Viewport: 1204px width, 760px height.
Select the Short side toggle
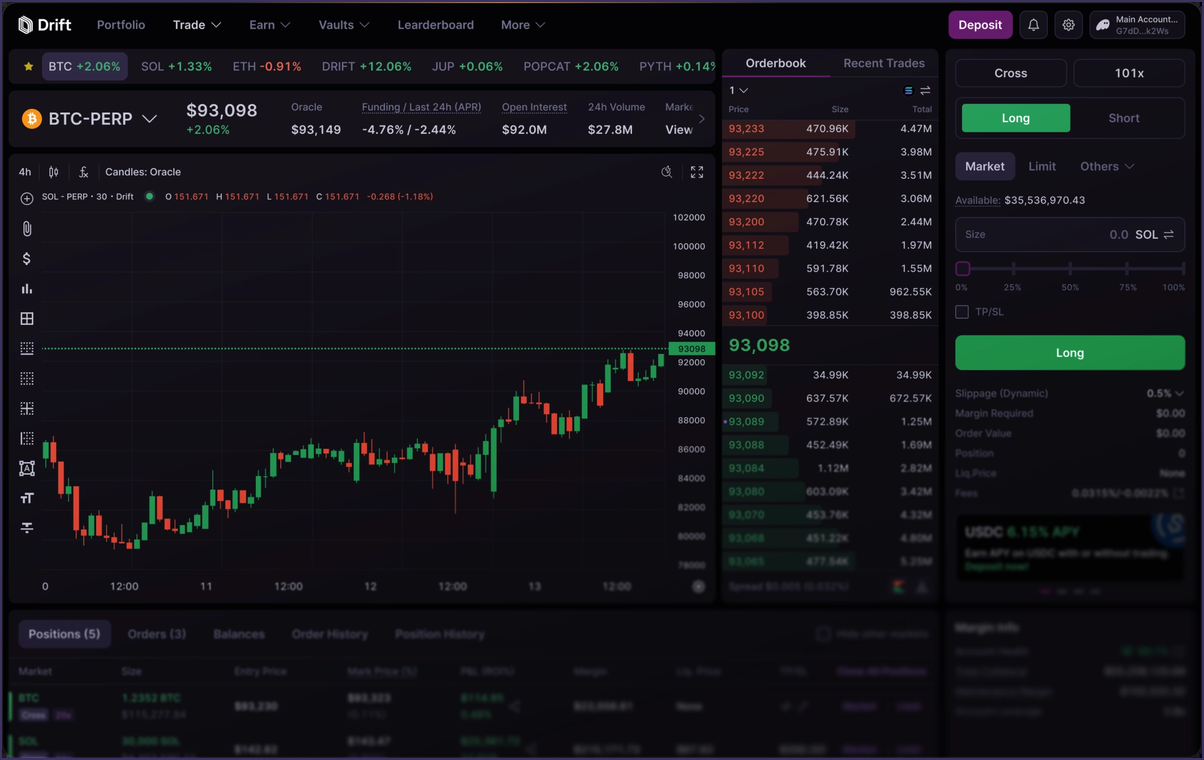point(1124,118)
